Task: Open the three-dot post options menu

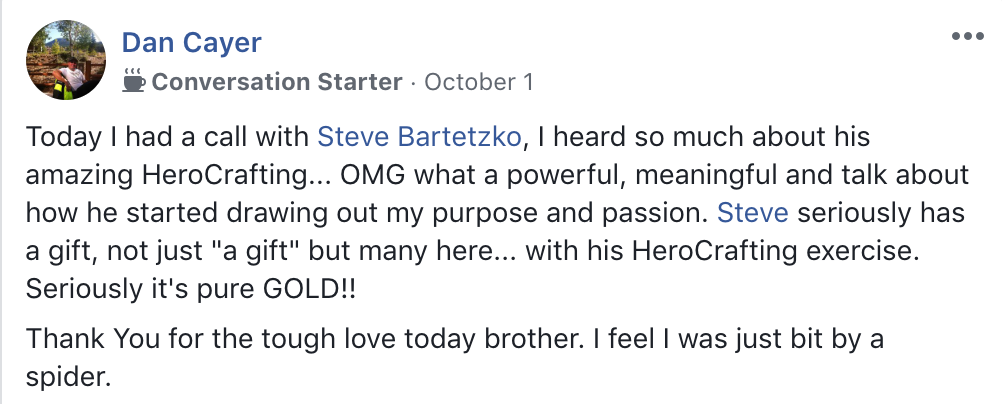Action: pyautogui.click(x=968, y=37)
